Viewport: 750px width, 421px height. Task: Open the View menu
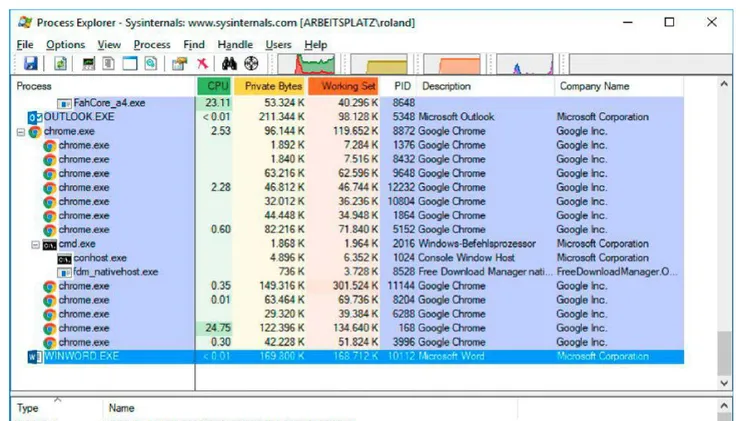[x=109, y=44]
